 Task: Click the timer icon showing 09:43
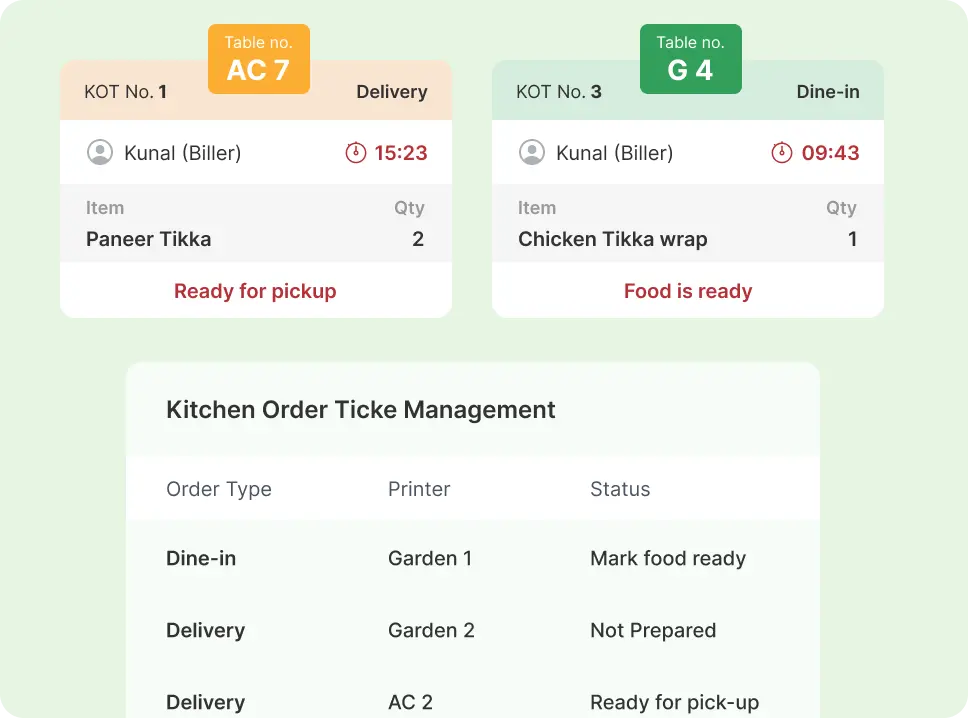point(781,152)
